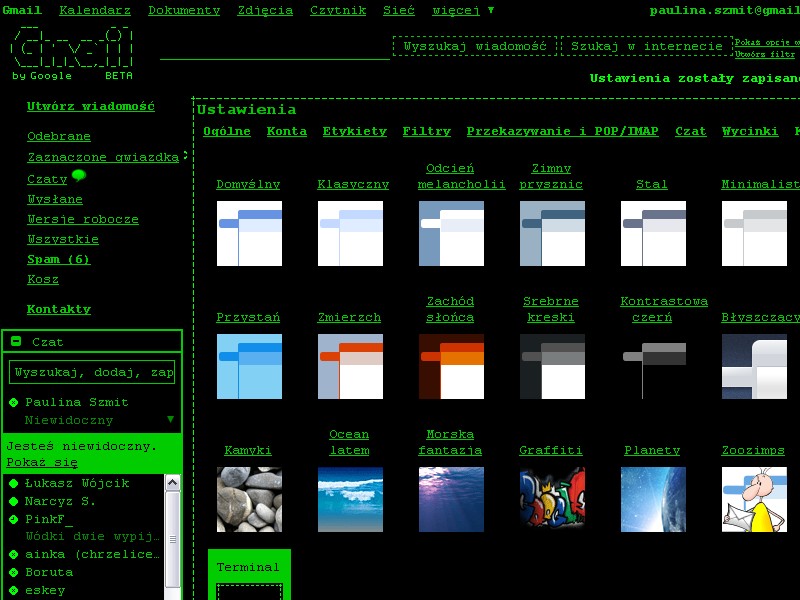Collapse the Czat panel with minus icon
Viewport: 800px width, 600px height.
tap(16, 341)
